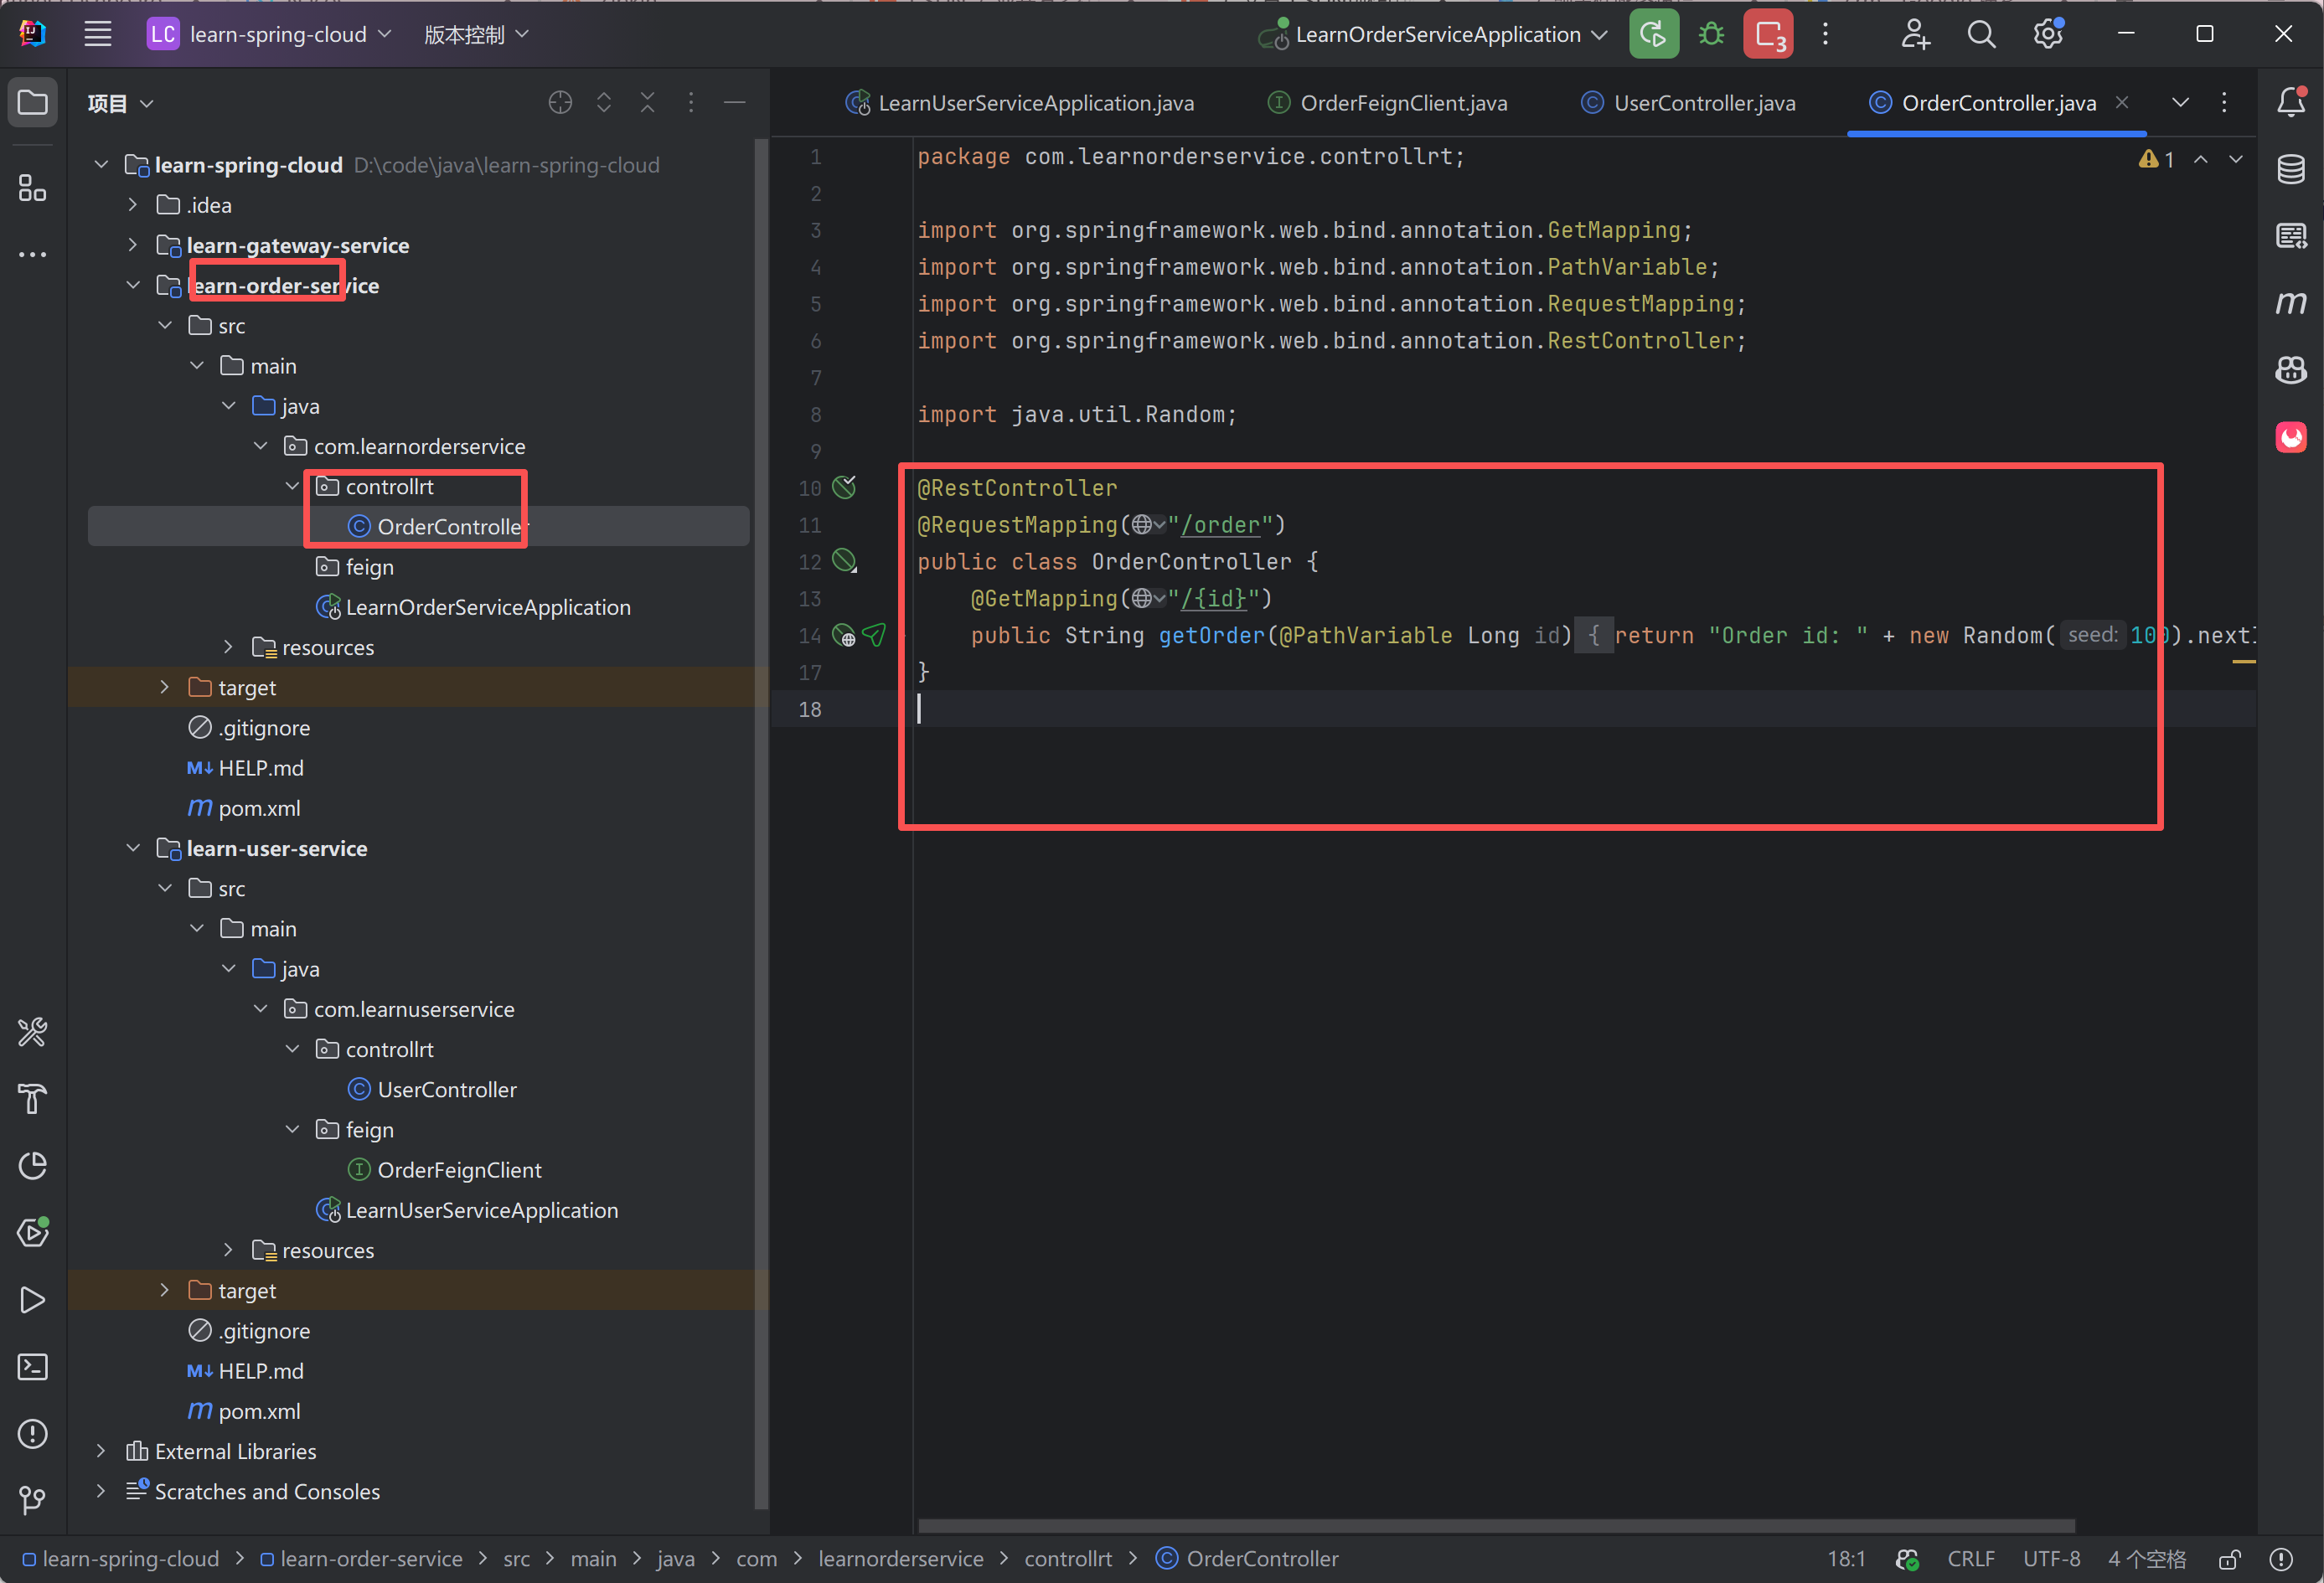Open the Services tool window
The height and width of the screenshot is (1583, 2324).
coord(33,1232)
